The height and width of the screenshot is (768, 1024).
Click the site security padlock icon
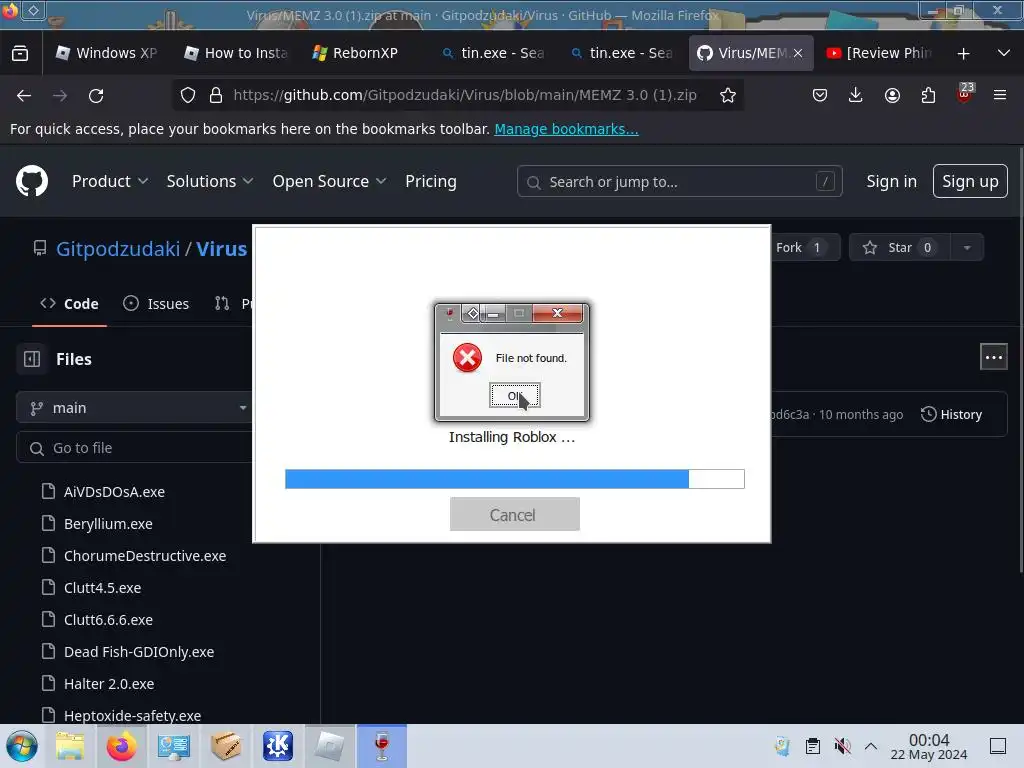click(216, 95)
